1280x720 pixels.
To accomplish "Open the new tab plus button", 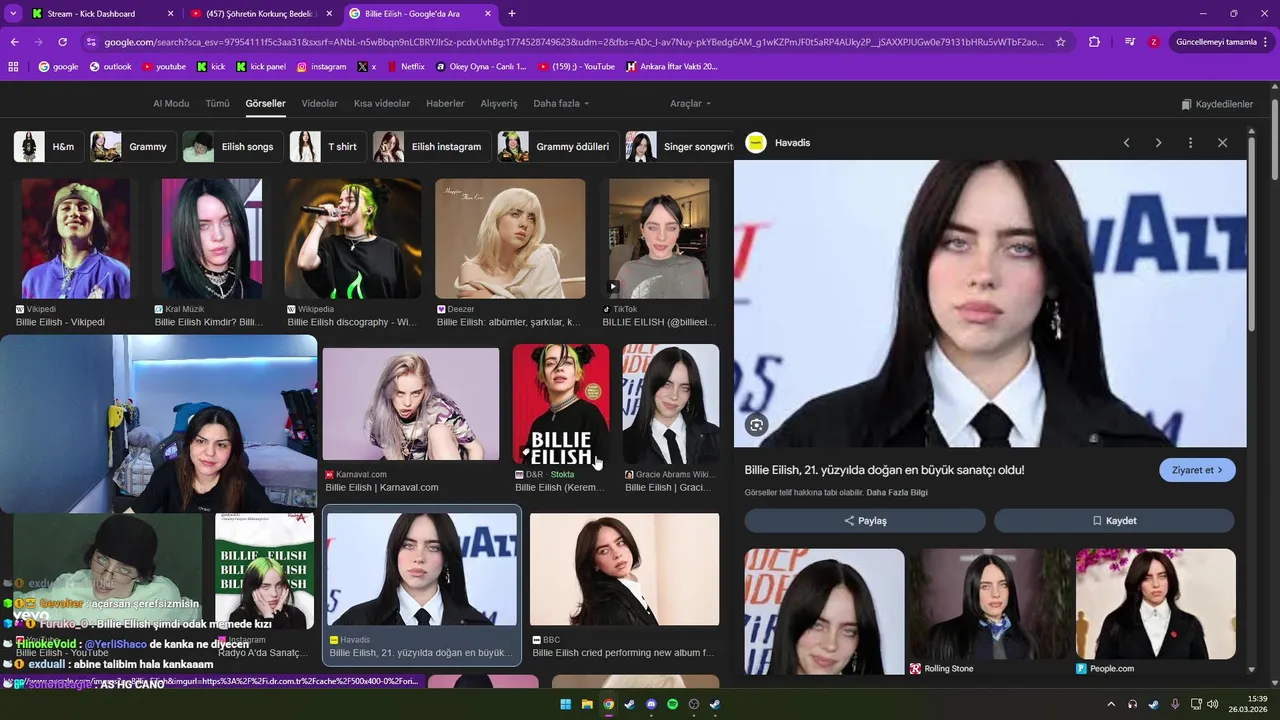I will click(512, 14).
